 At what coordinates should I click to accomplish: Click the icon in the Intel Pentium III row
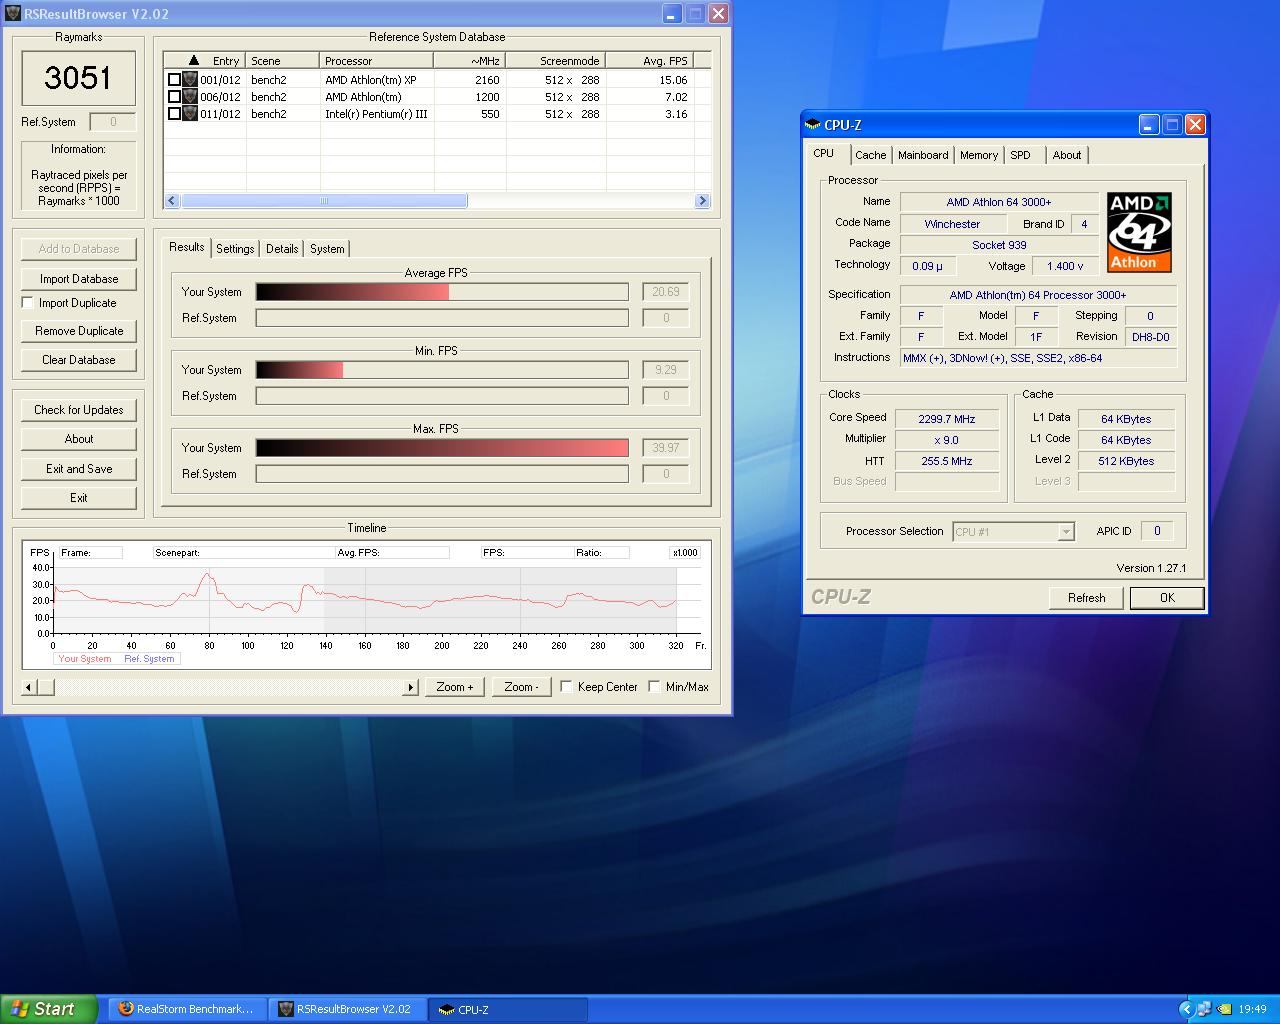pos(189,114)
